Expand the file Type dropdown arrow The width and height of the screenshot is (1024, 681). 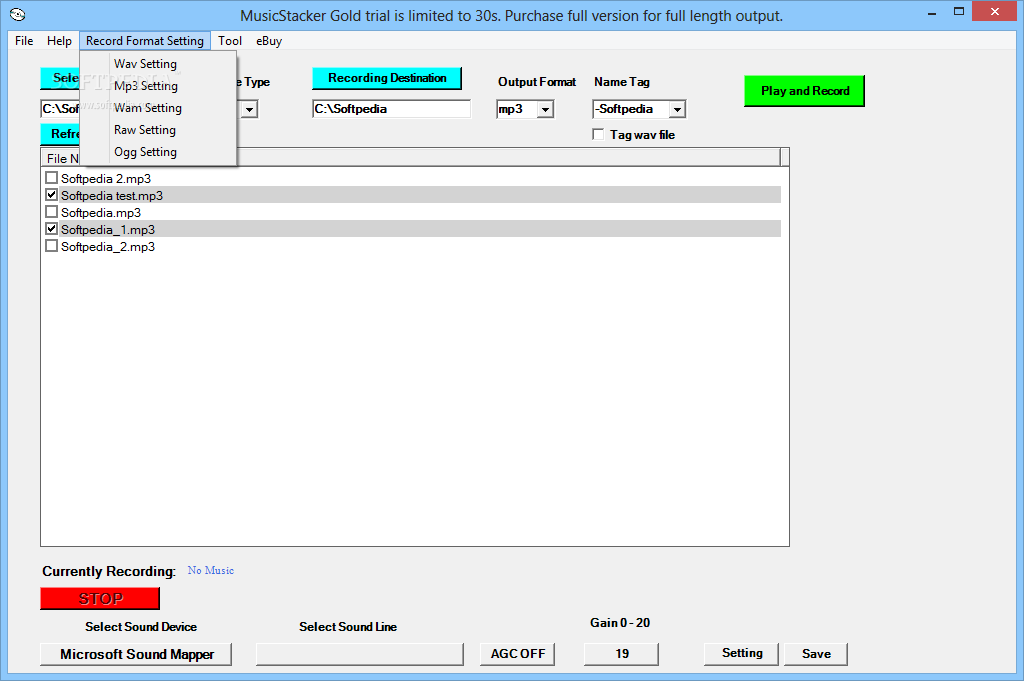click(249, 110)
